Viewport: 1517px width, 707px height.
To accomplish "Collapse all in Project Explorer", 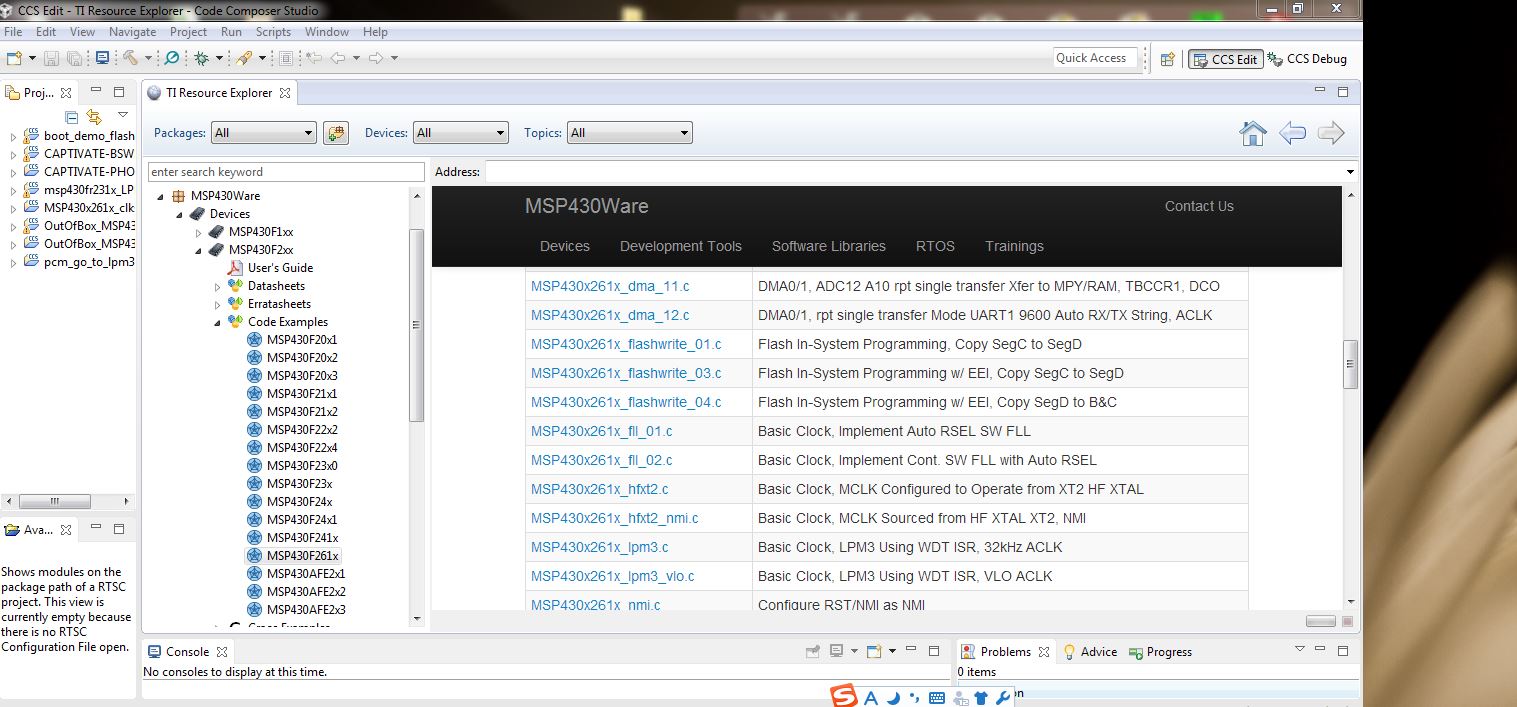I will (72, 117).
